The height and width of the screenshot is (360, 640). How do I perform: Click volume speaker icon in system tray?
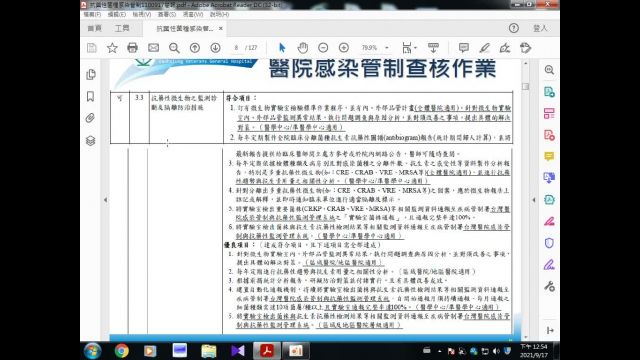[496, 351]
